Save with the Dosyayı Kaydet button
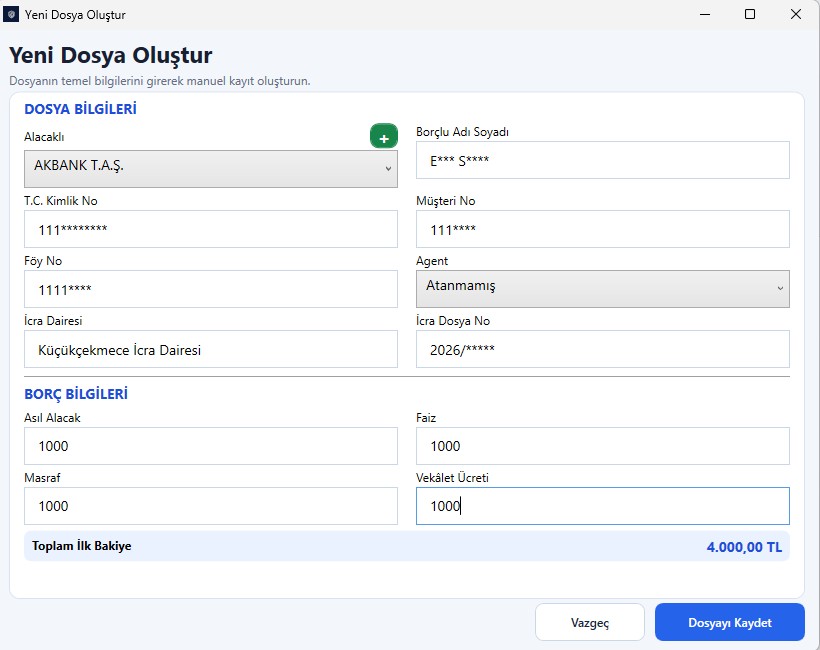 pos(730,622)
